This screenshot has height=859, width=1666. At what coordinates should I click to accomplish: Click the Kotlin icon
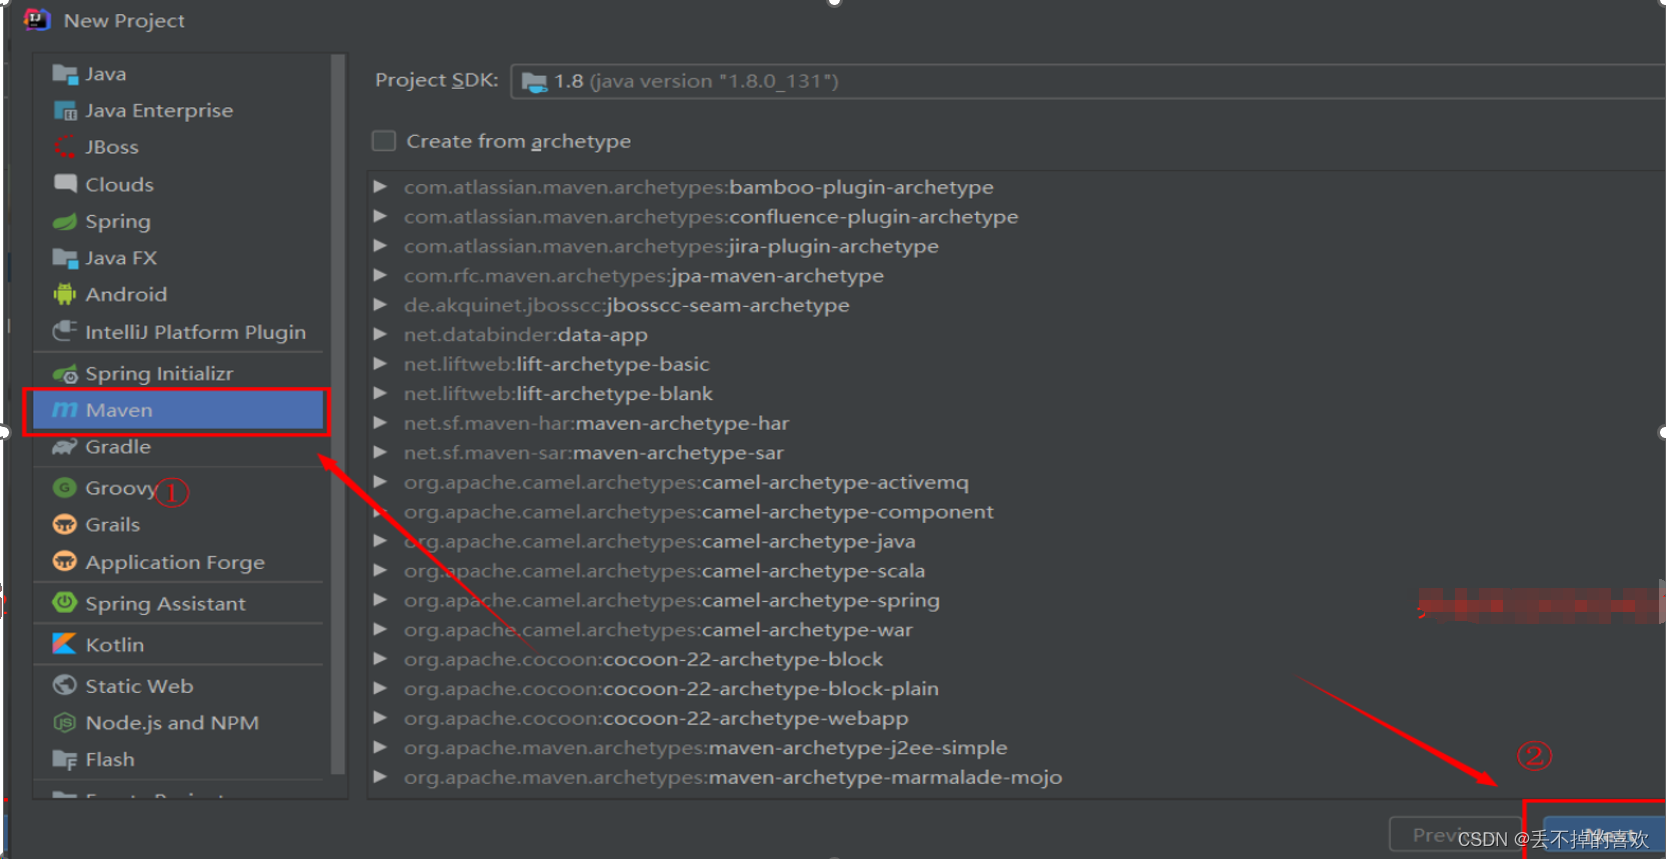tap(65, 644)
